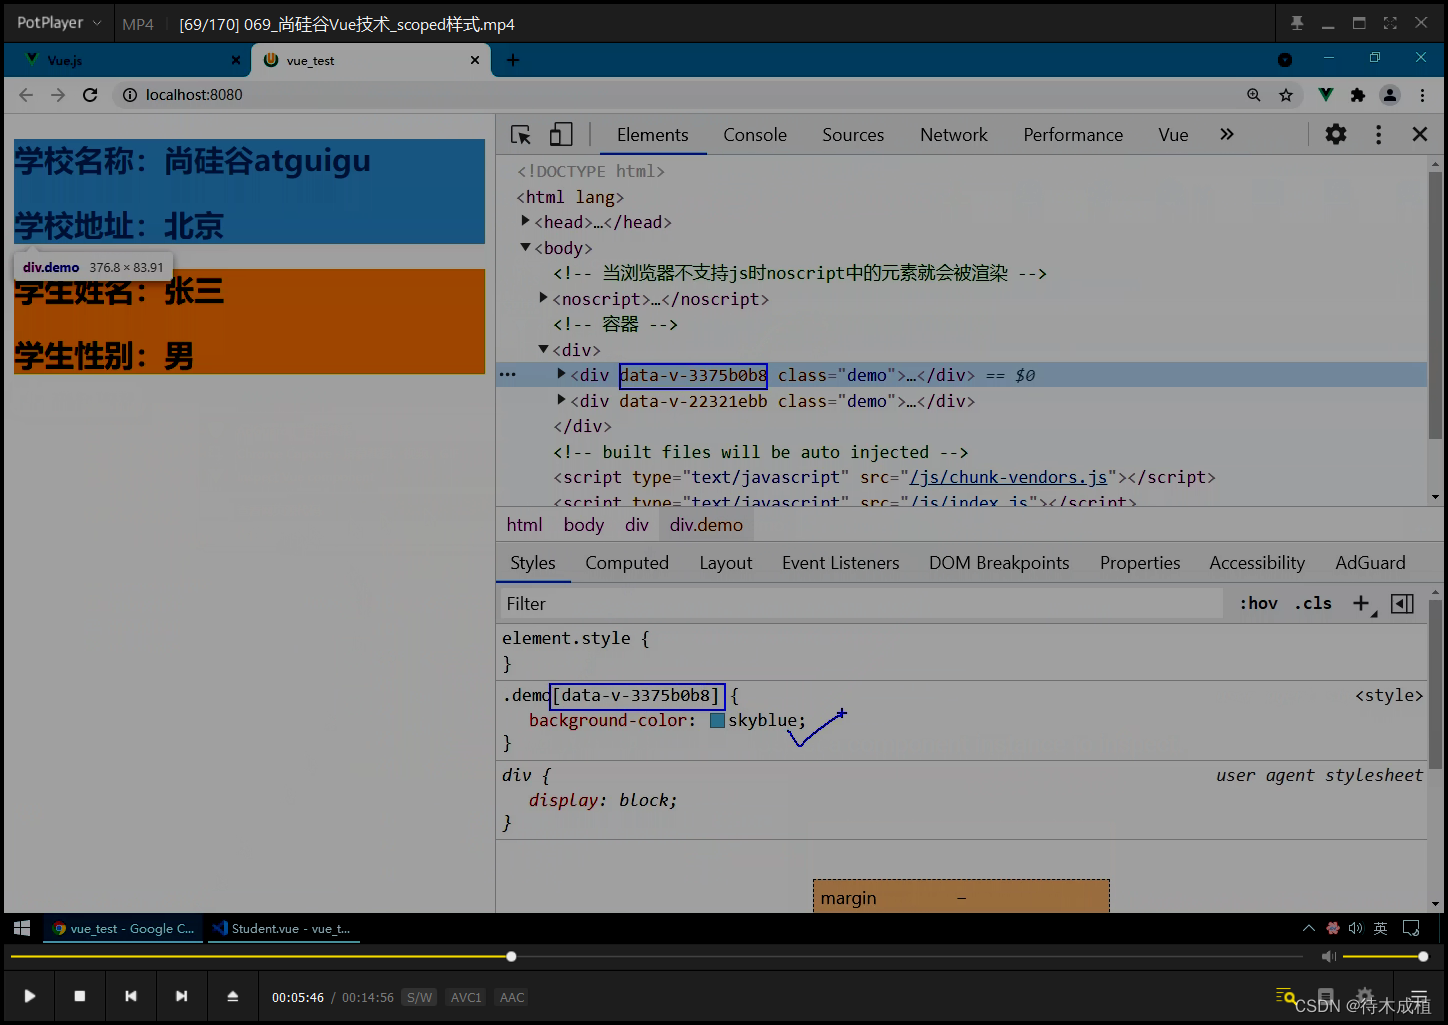Open the Accessibility pane
The height and width of the screenshot is (1025, 1448).
(1257, 563)
